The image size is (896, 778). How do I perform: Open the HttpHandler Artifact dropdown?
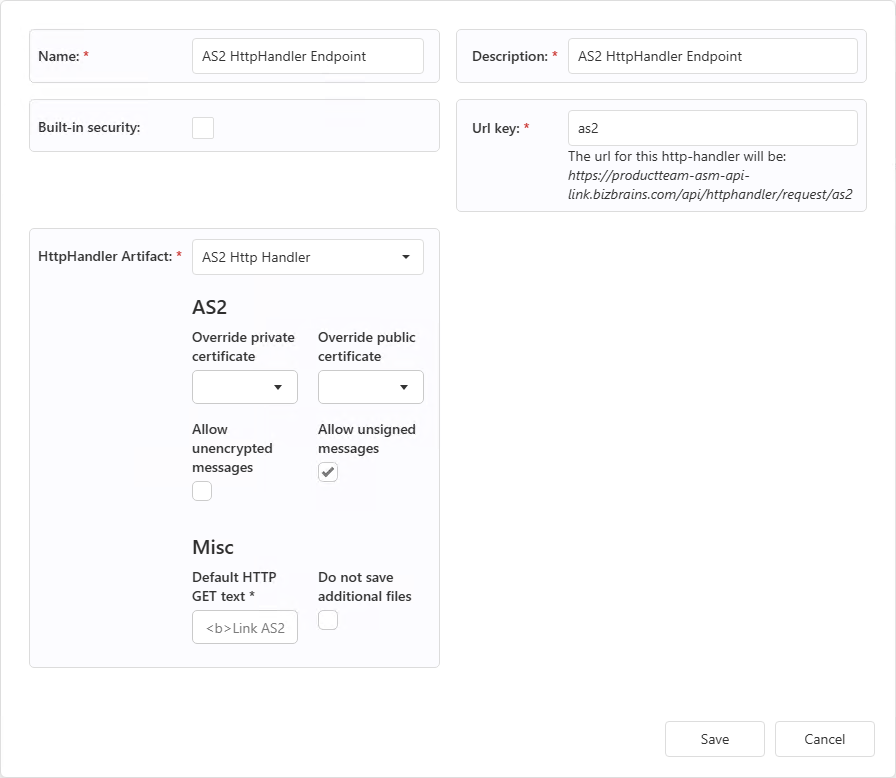(307, 257)
